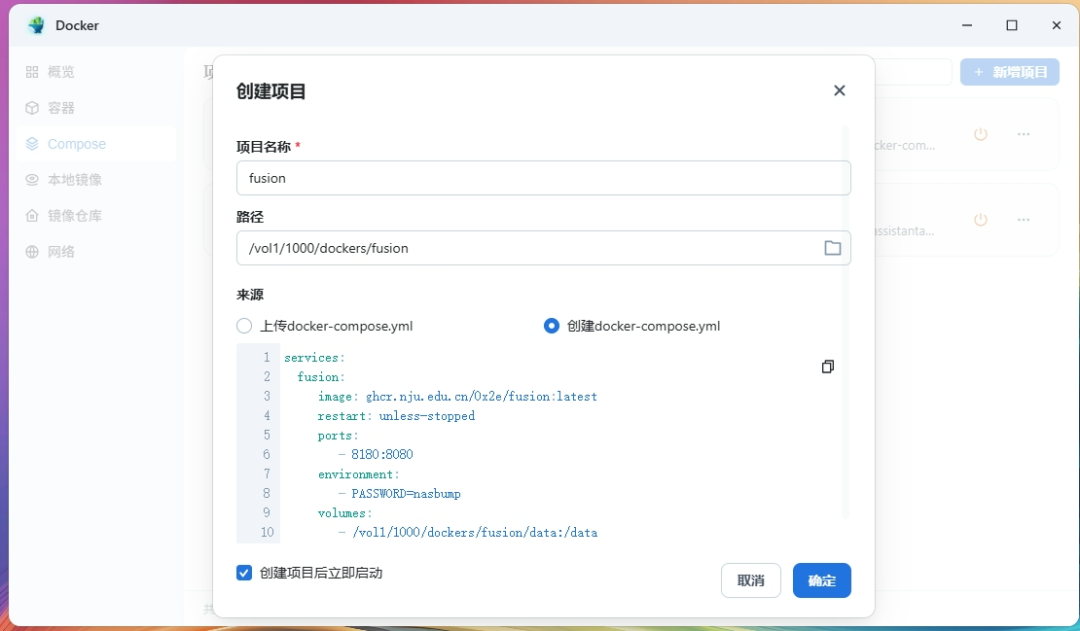Click the 新增项目 button in background

pos(1010,72)
